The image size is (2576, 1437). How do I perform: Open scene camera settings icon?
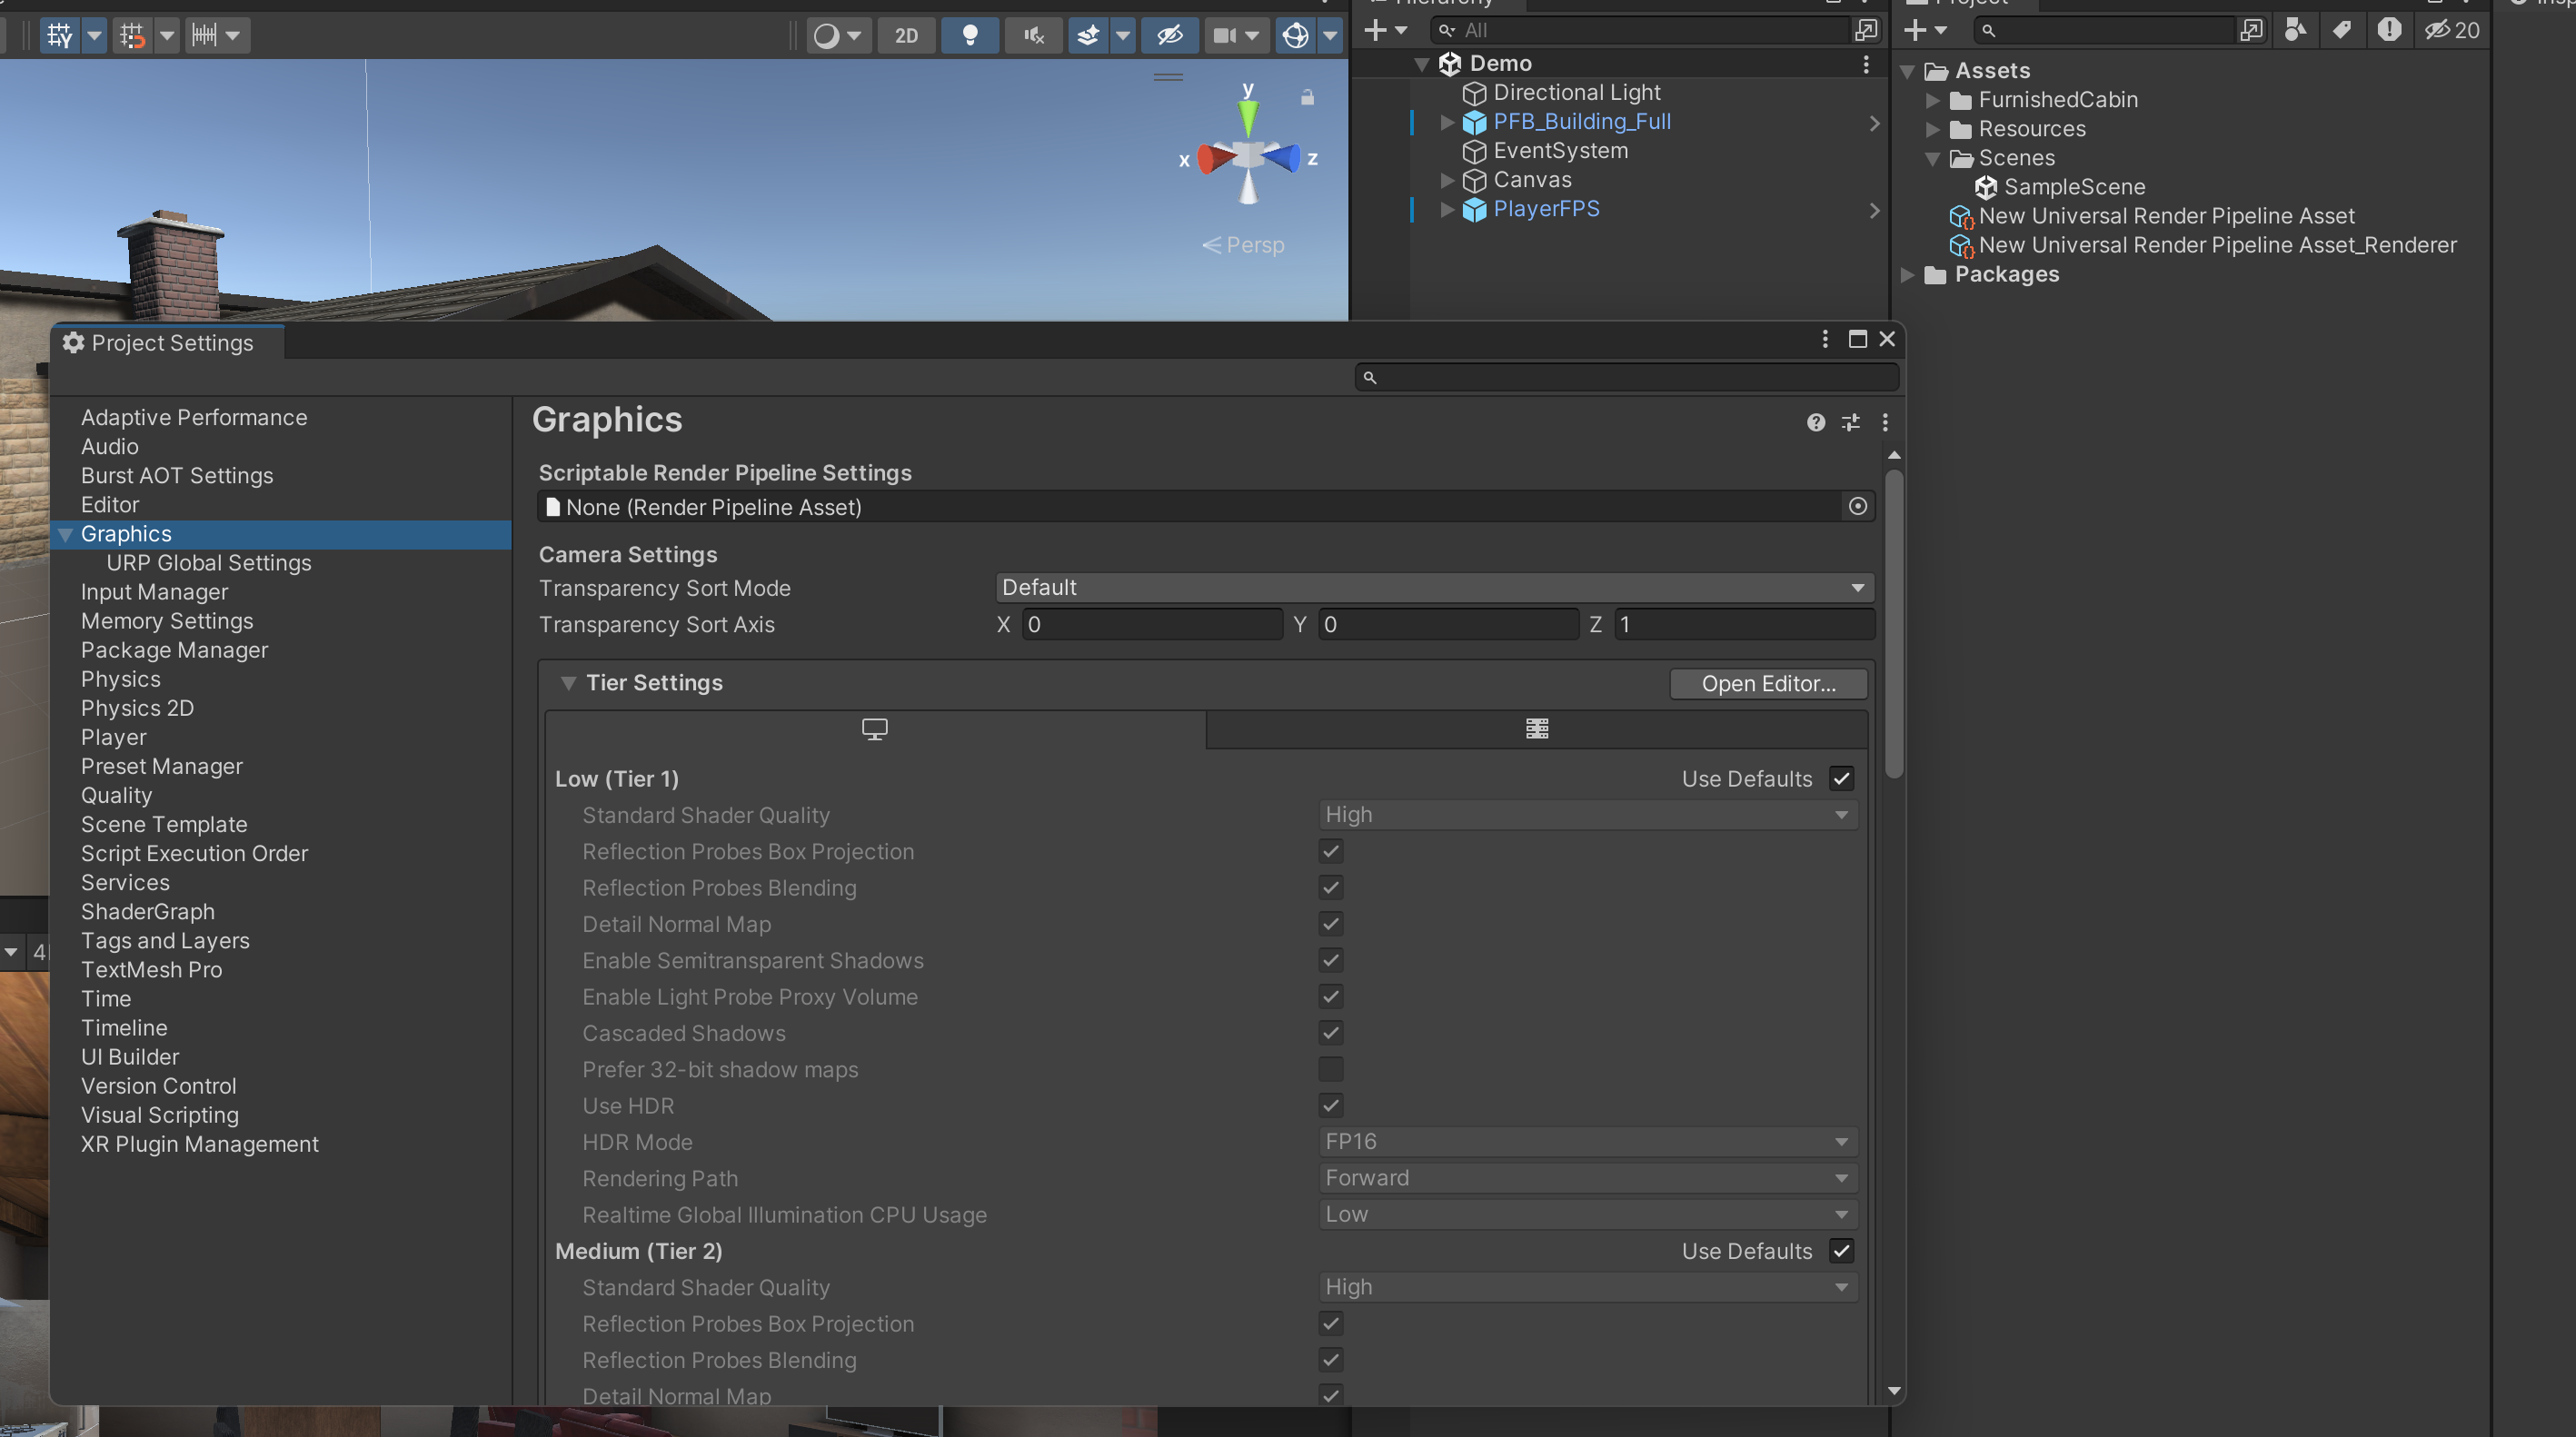[1225, 36]
